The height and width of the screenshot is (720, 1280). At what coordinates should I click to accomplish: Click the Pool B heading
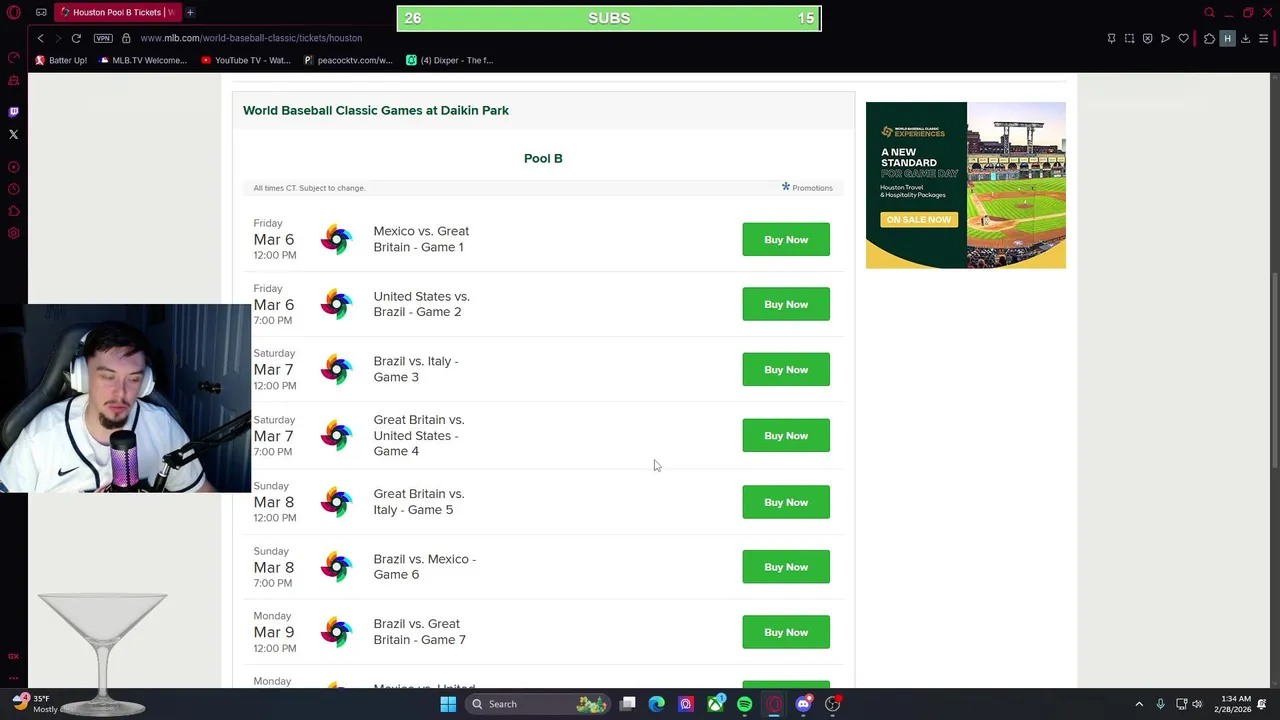[543, 158]
